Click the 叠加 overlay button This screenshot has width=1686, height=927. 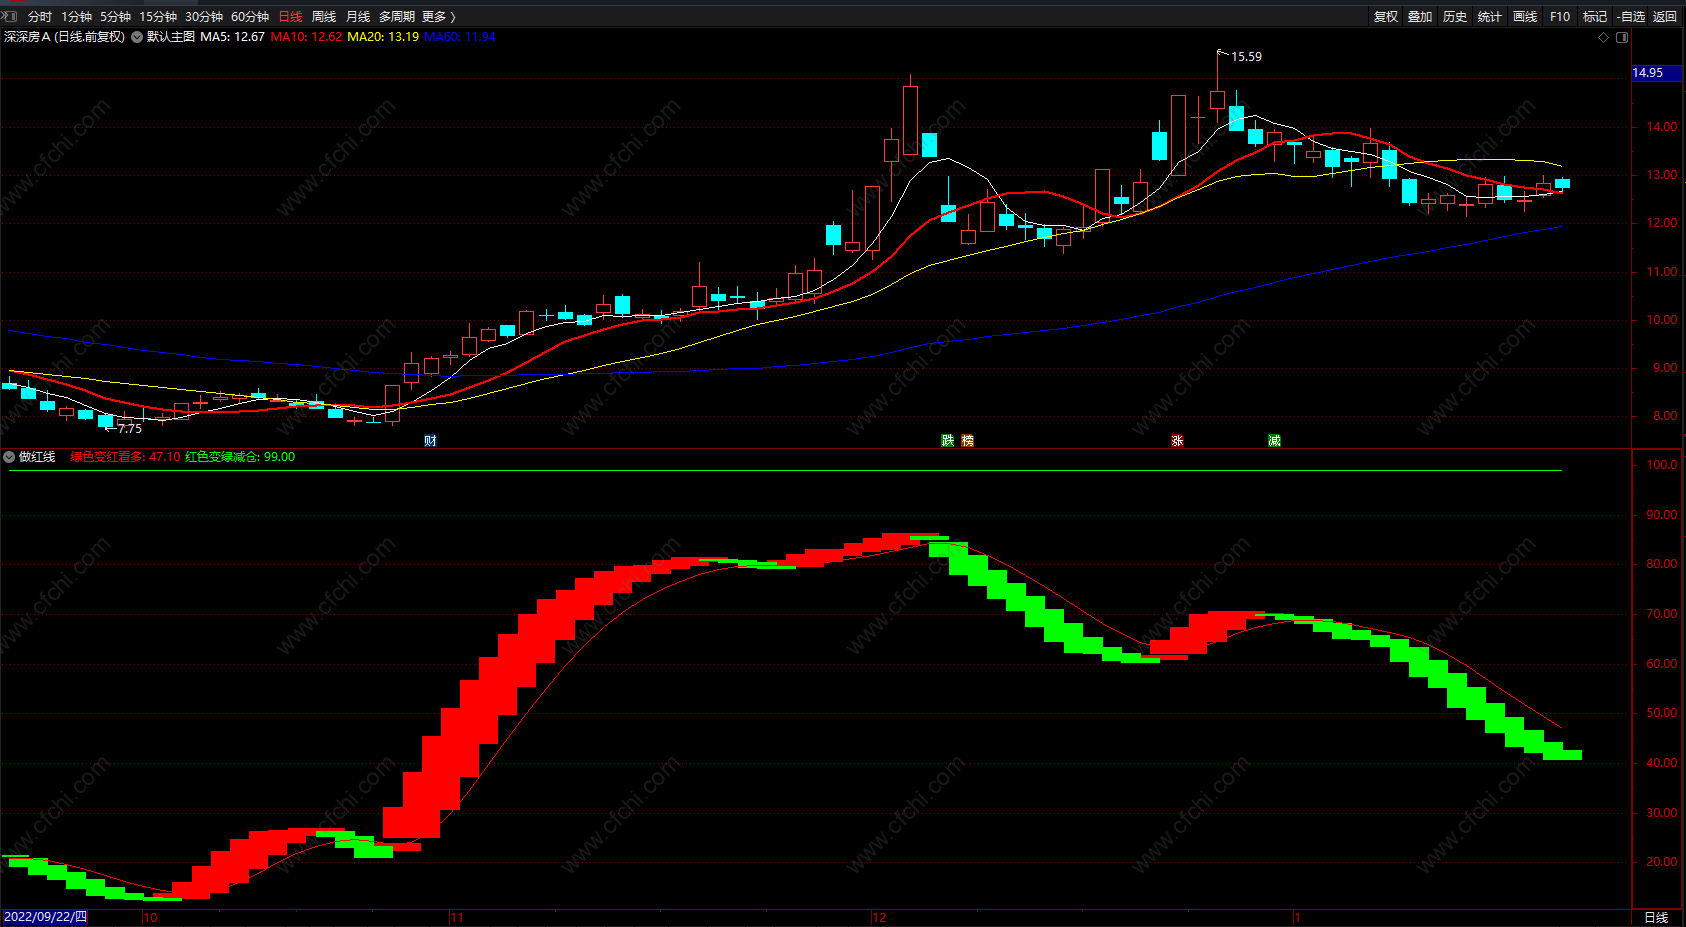(1420, 16)
